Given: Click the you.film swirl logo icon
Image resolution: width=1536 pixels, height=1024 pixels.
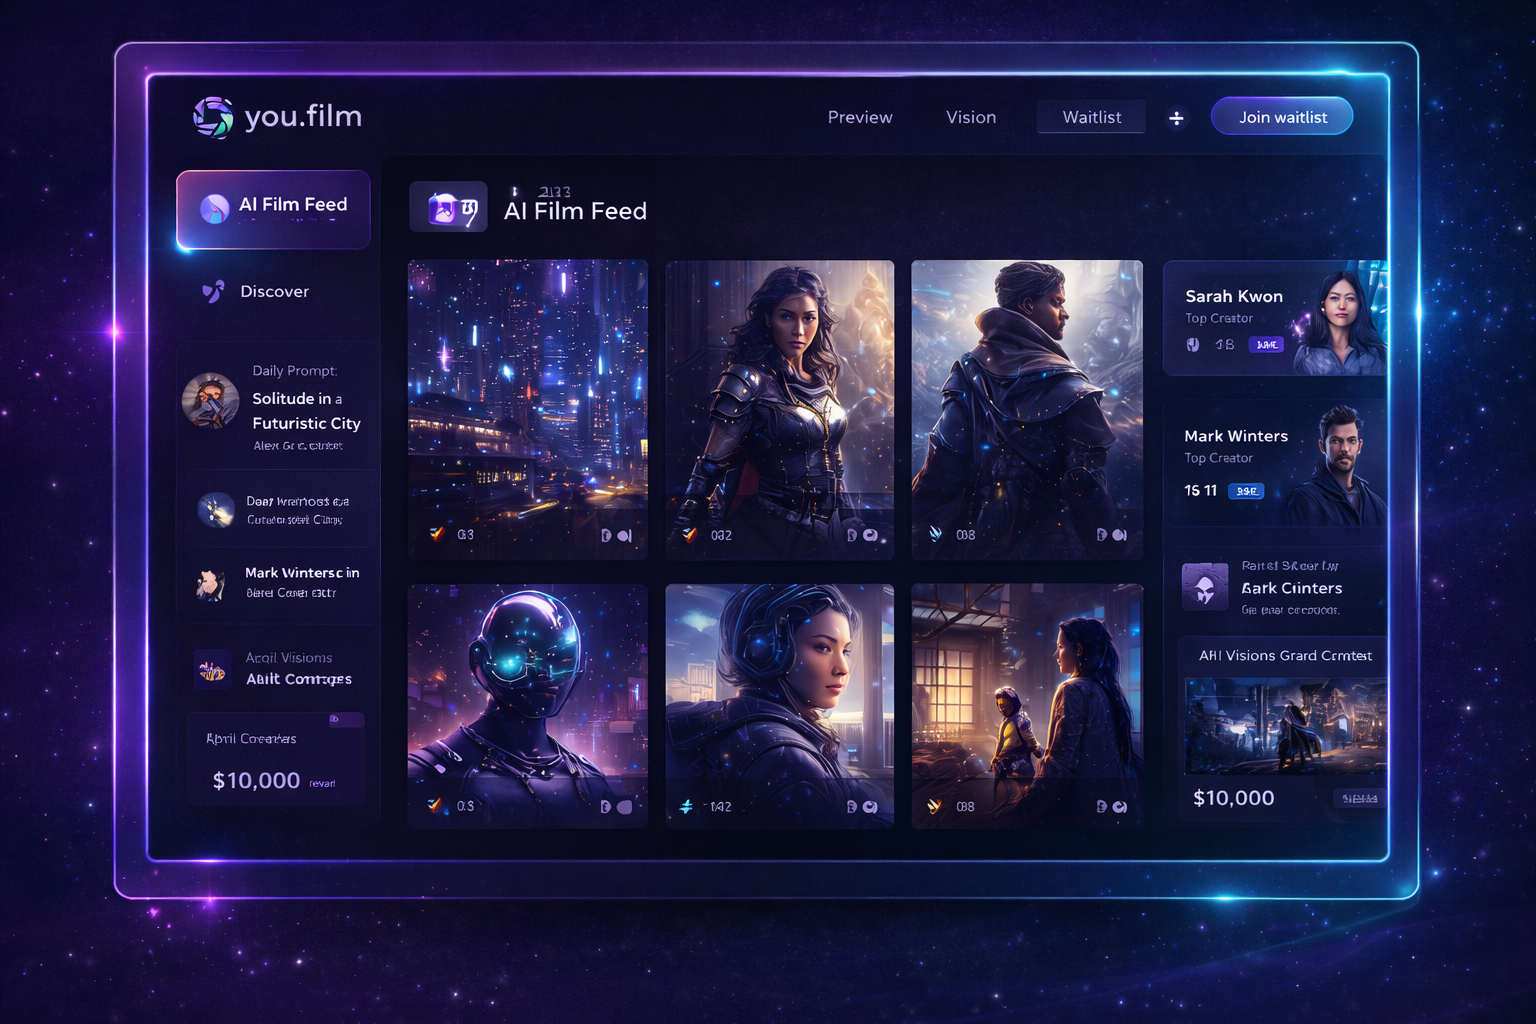Looking at the screenshot, I should 213,117.
